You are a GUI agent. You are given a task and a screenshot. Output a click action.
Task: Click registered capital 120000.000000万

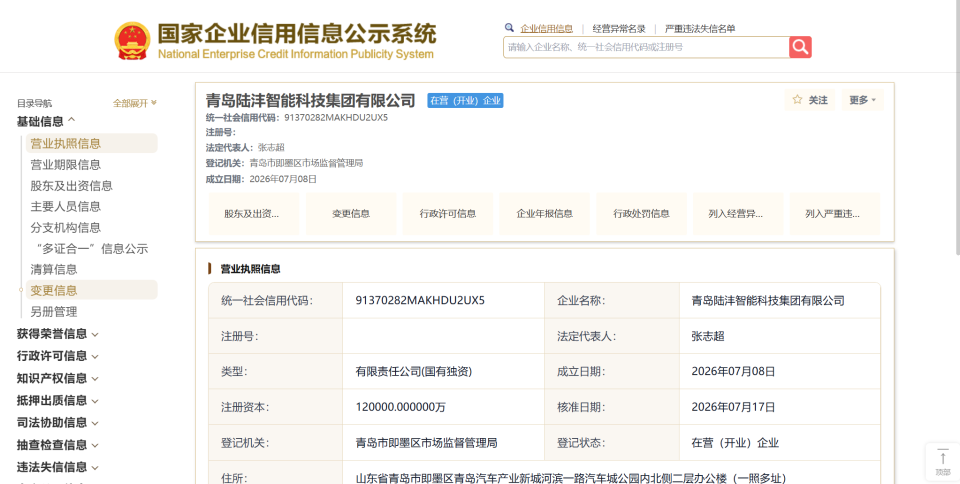click(400, 407)
